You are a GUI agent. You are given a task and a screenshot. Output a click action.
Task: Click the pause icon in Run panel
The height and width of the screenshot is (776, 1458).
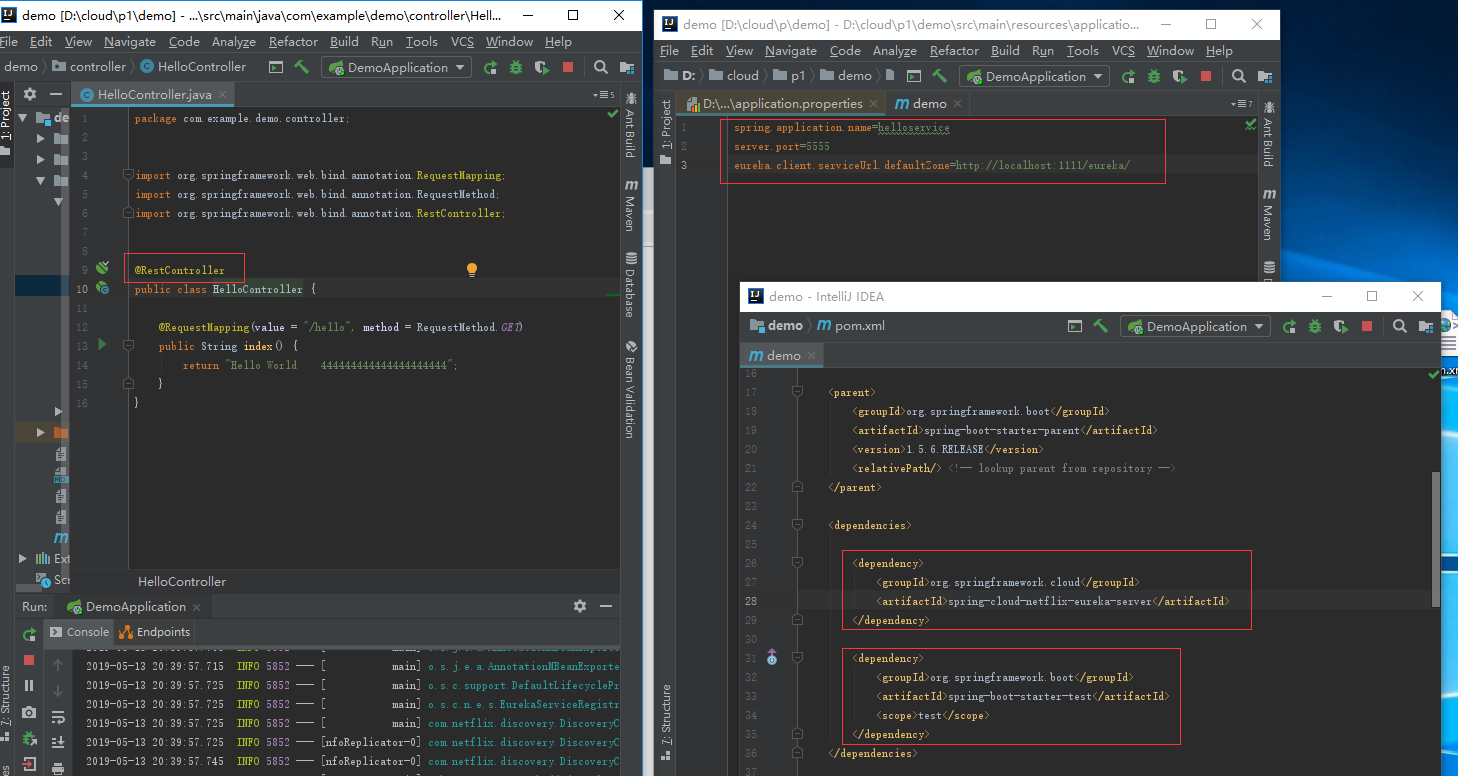point(29,686)
